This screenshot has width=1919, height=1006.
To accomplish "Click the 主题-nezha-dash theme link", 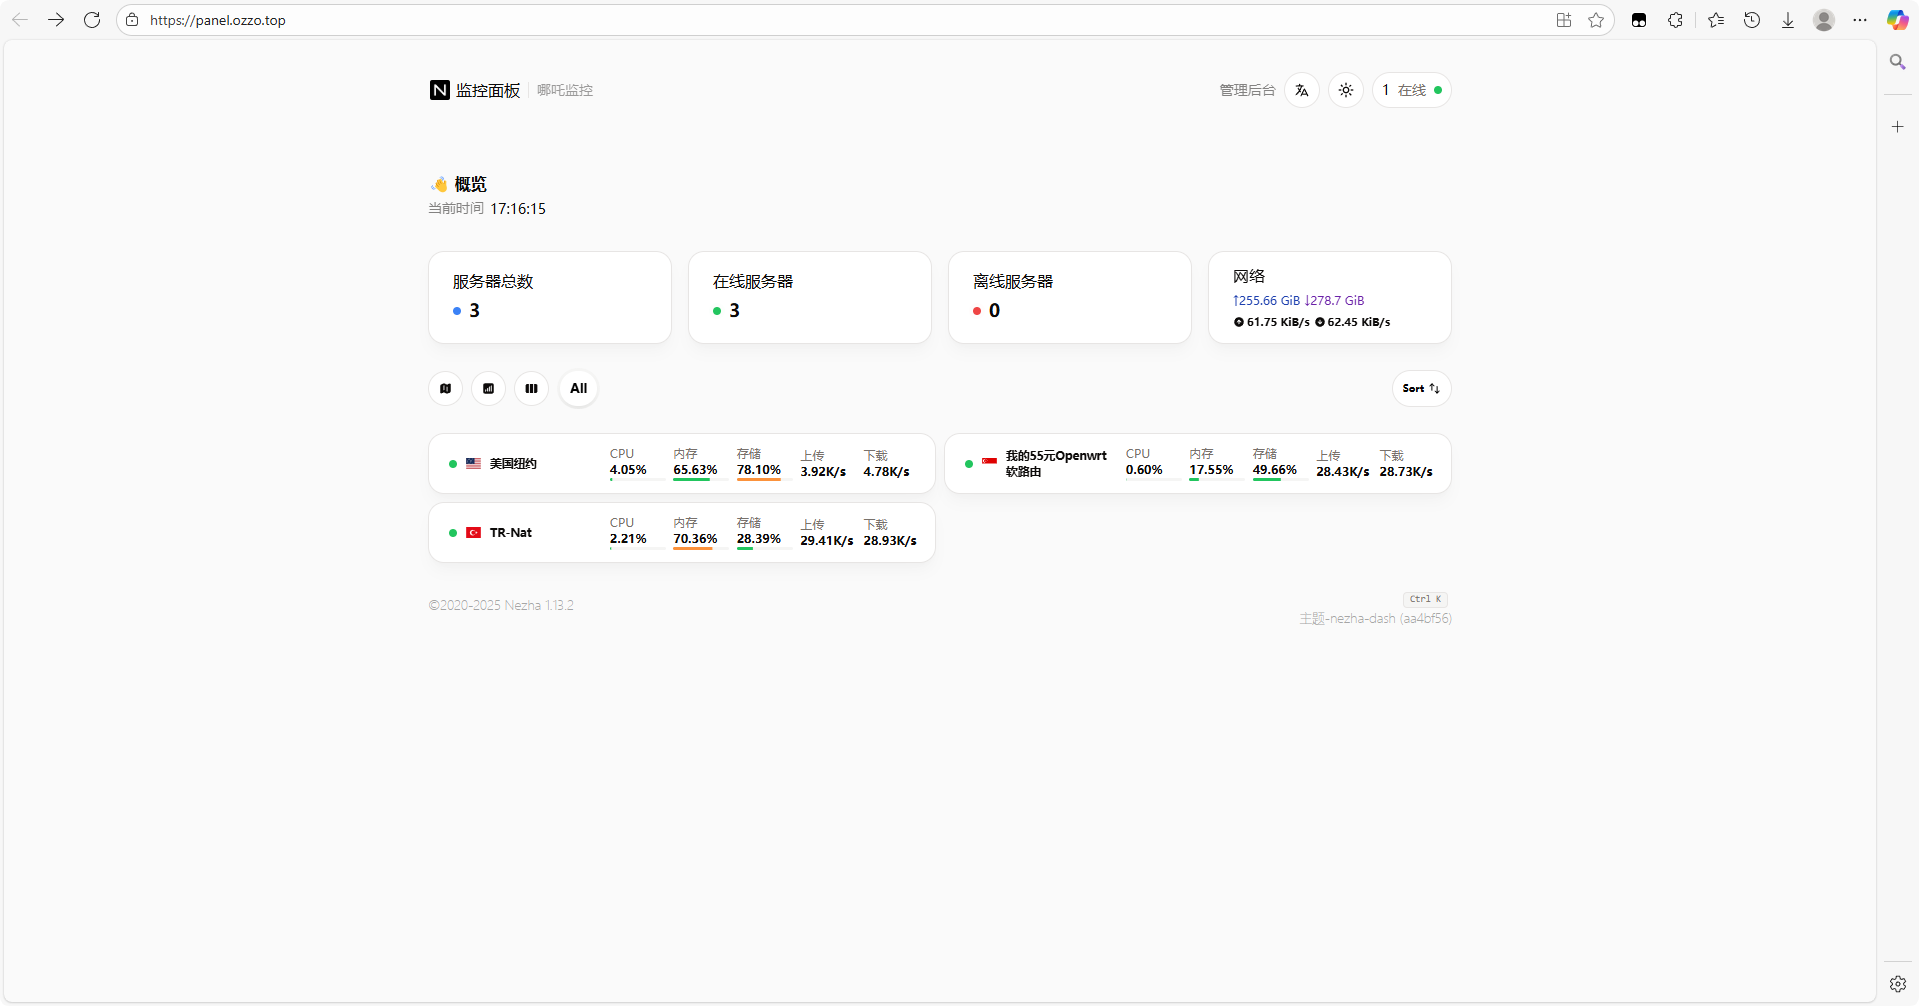I will click(x=1374, y=619).
